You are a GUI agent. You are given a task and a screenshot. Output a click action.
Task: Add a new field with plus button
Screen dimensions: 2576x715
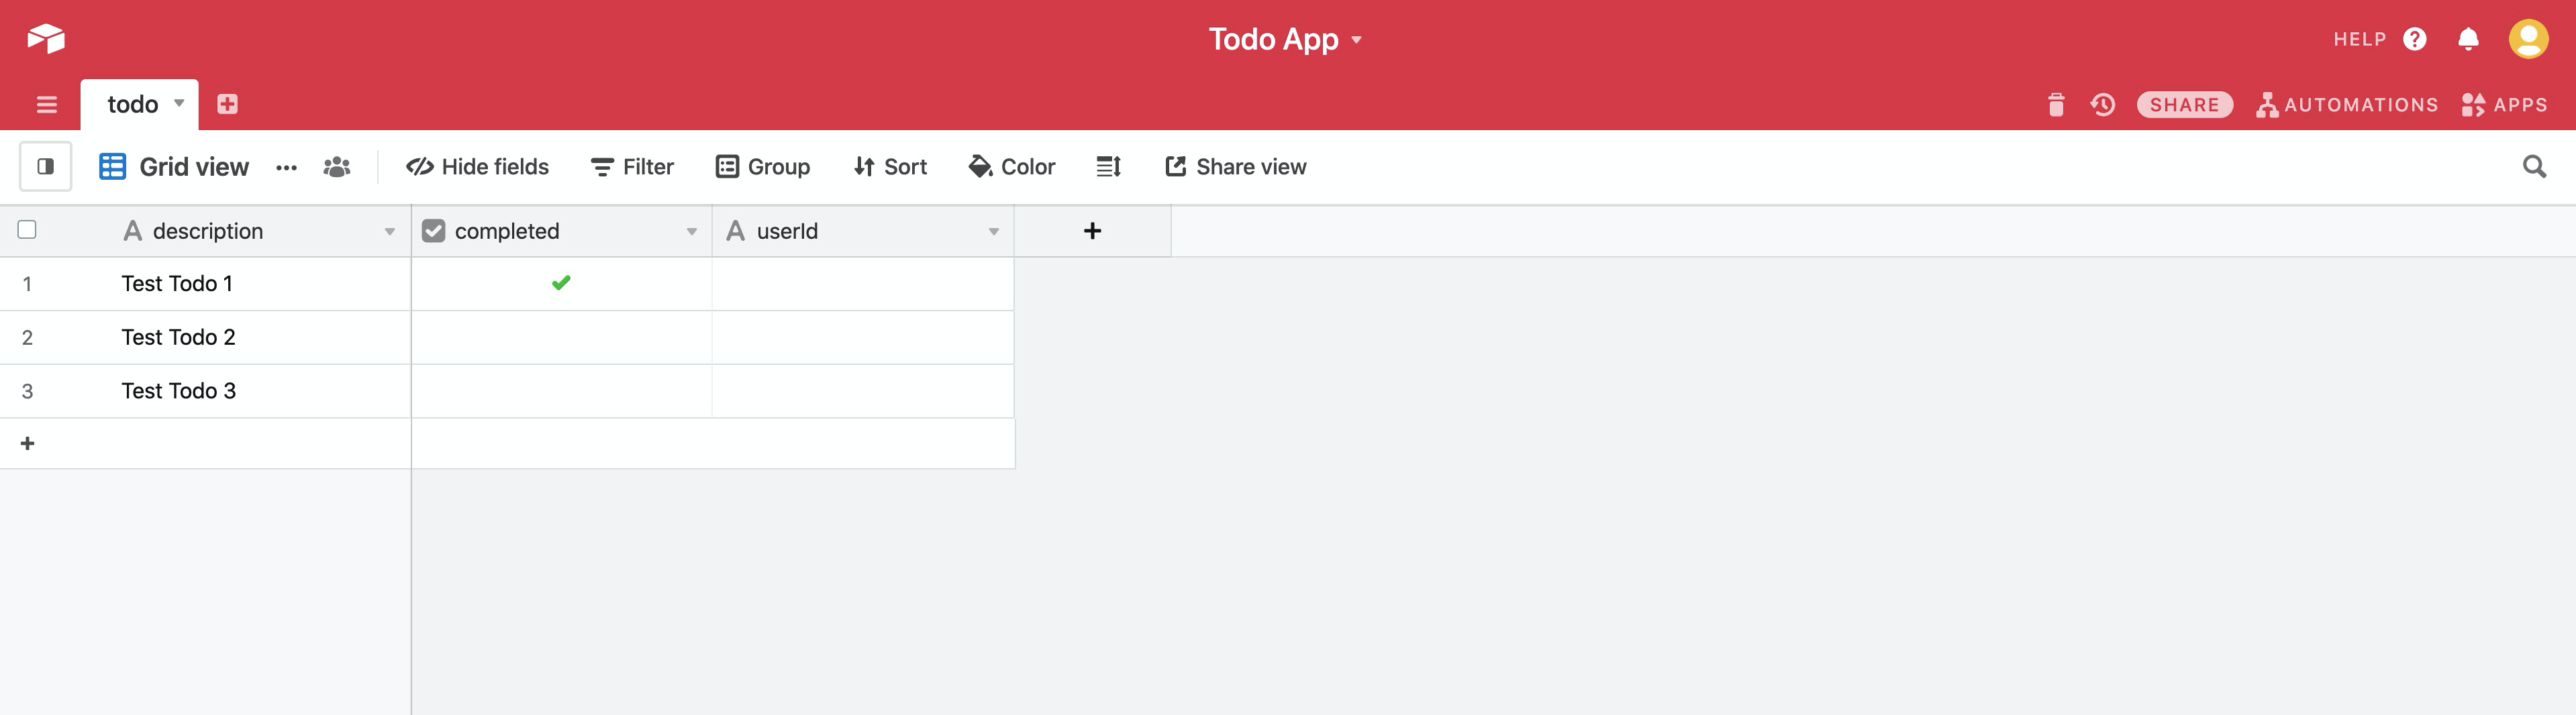1092,231
